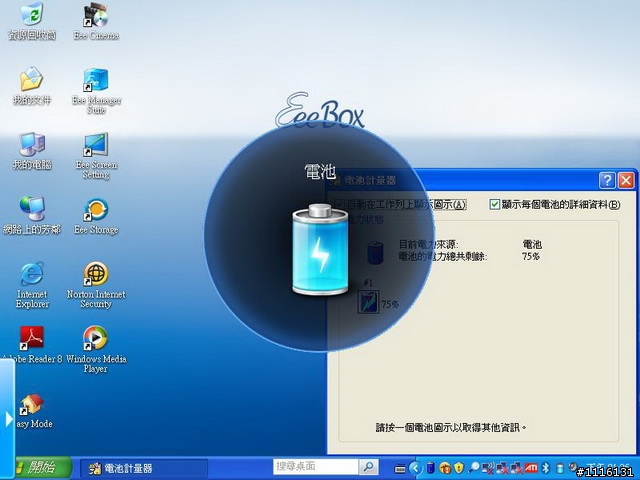
Task: Click the hint text 請按一個電池圖示以取得其他資訊
Action: (451, 428)
